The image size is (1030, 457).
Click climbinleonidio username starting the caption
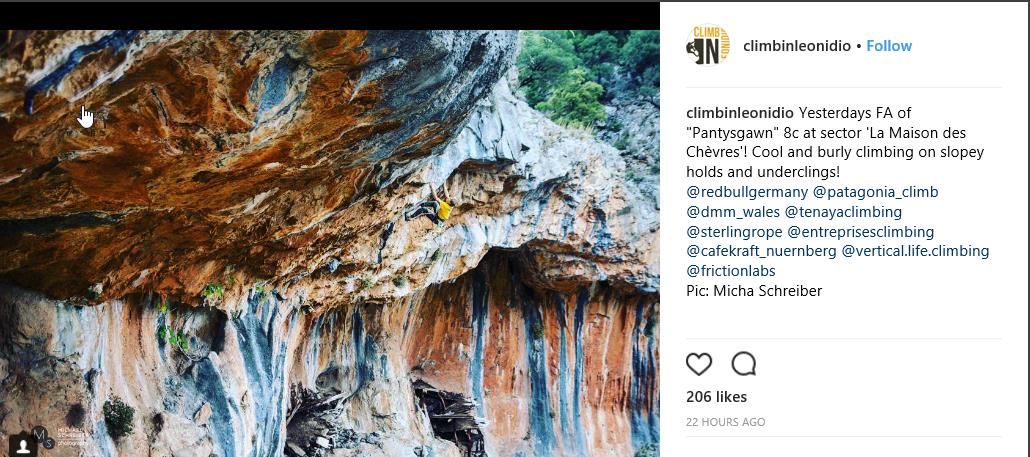click(x=740, y=113)
